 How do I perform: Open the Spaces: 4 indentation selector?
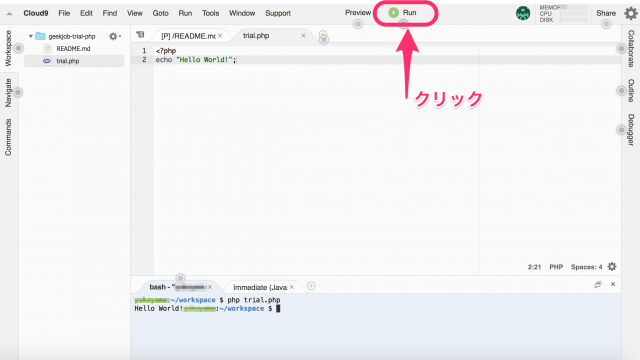click(586, 267)
